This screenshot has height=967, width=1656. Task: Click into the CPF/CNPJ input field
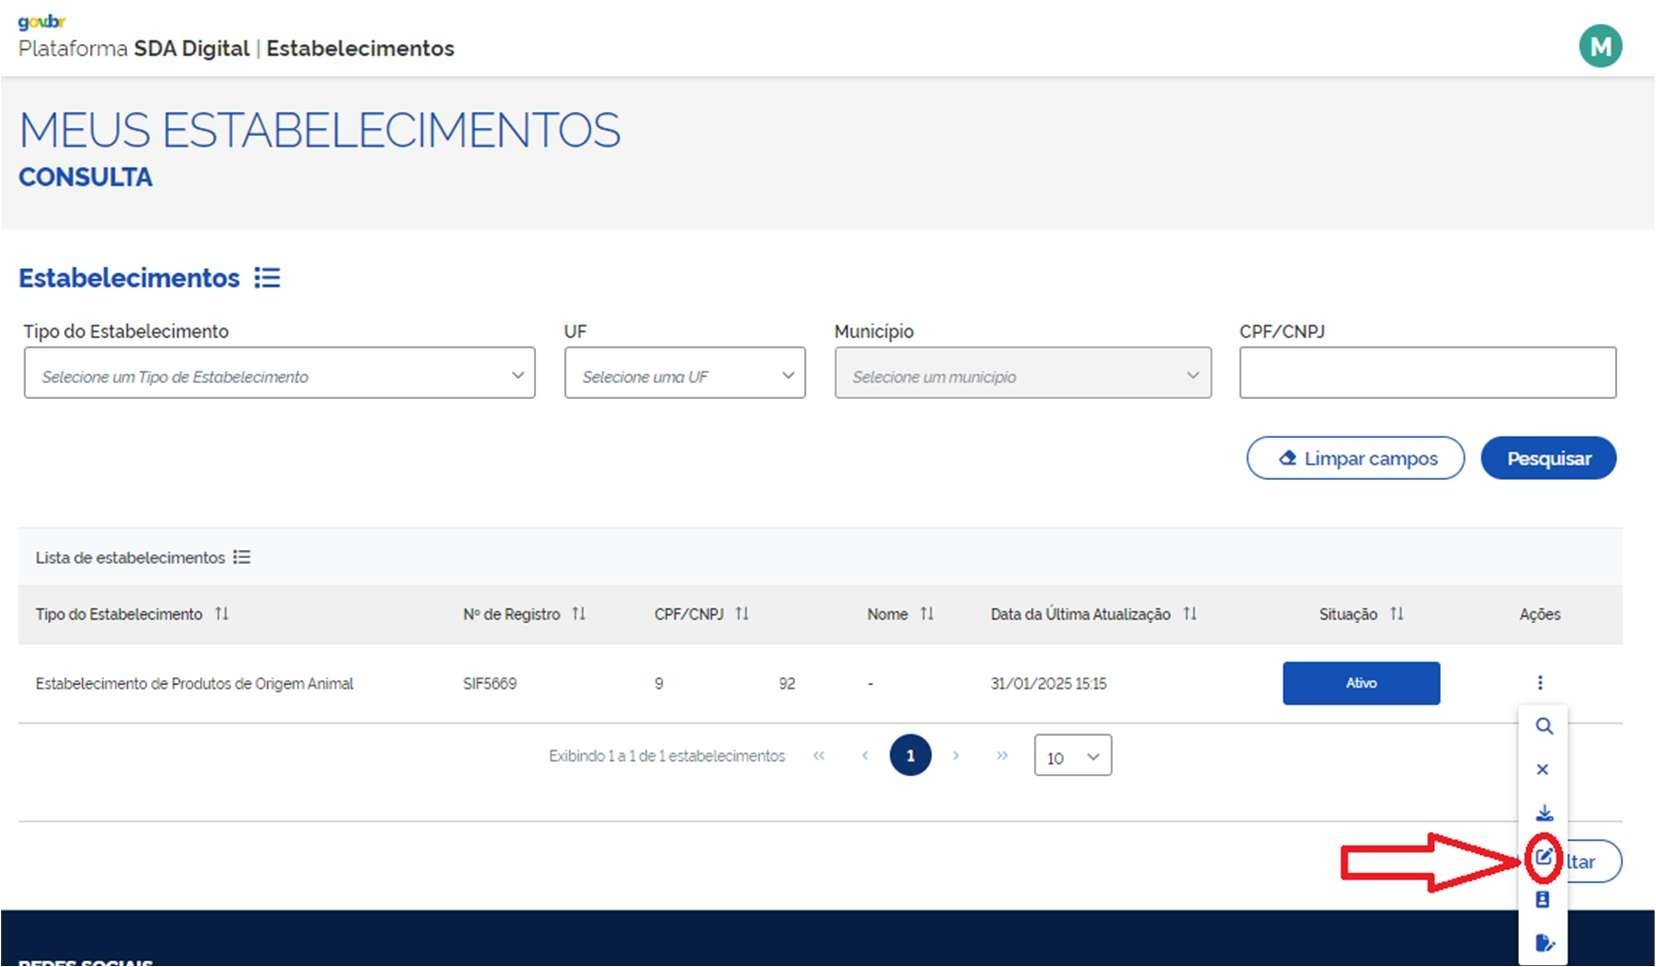click(1427, 374)
